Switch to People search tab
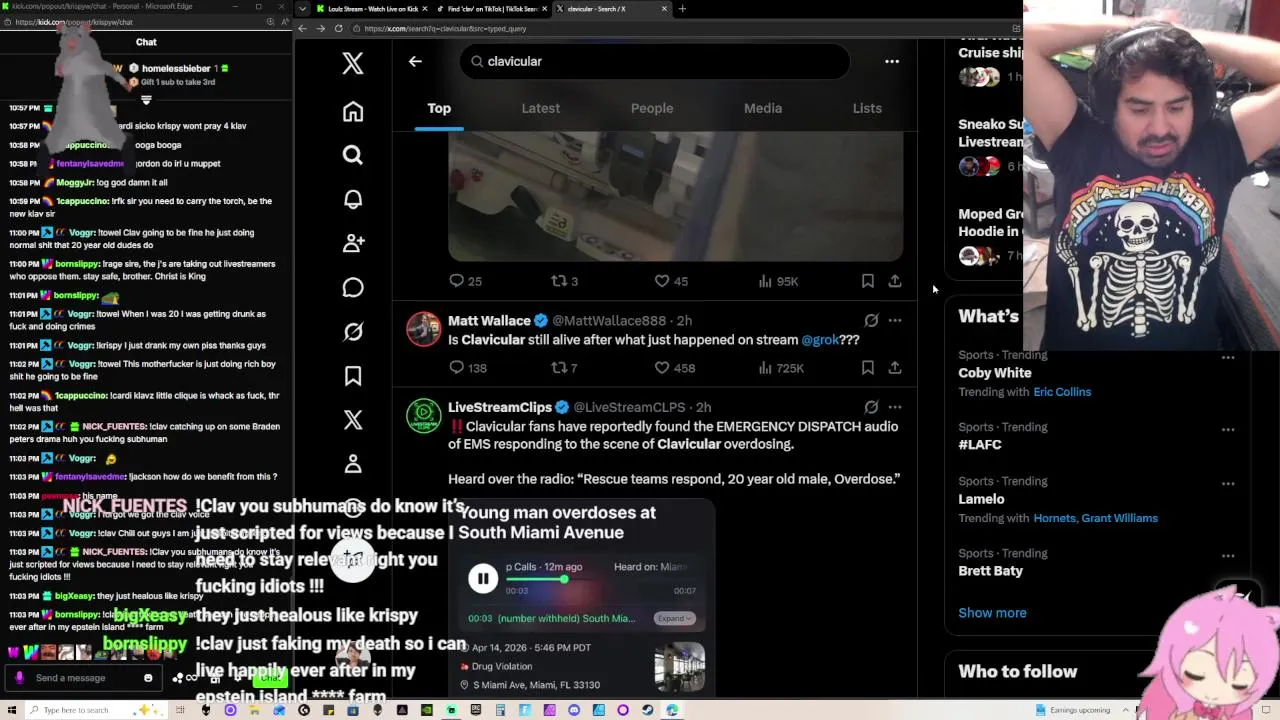 pyautogui.click(x=651, y=108)
